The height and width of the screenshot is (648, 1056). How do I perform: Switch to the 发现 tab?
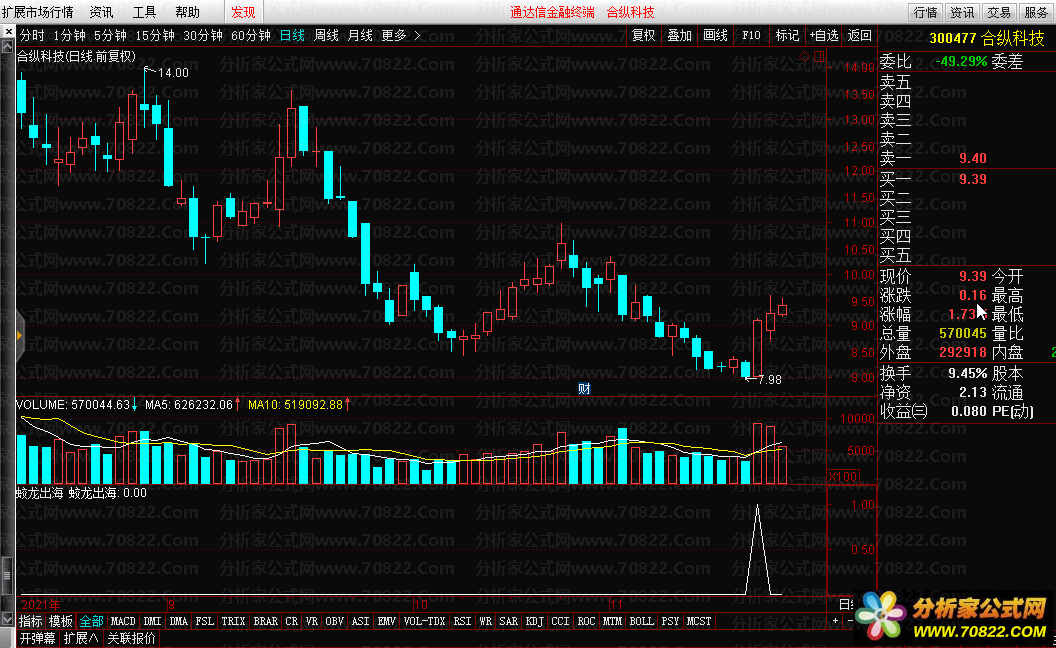[x=243, y=12]
